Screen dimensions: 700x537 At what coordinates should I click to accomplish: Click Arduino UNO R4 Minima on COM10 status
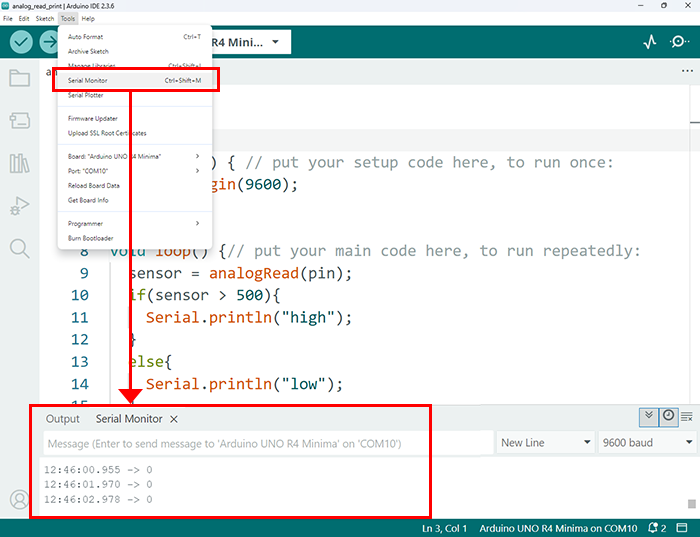pyautogui.click(x=558, y=529)
